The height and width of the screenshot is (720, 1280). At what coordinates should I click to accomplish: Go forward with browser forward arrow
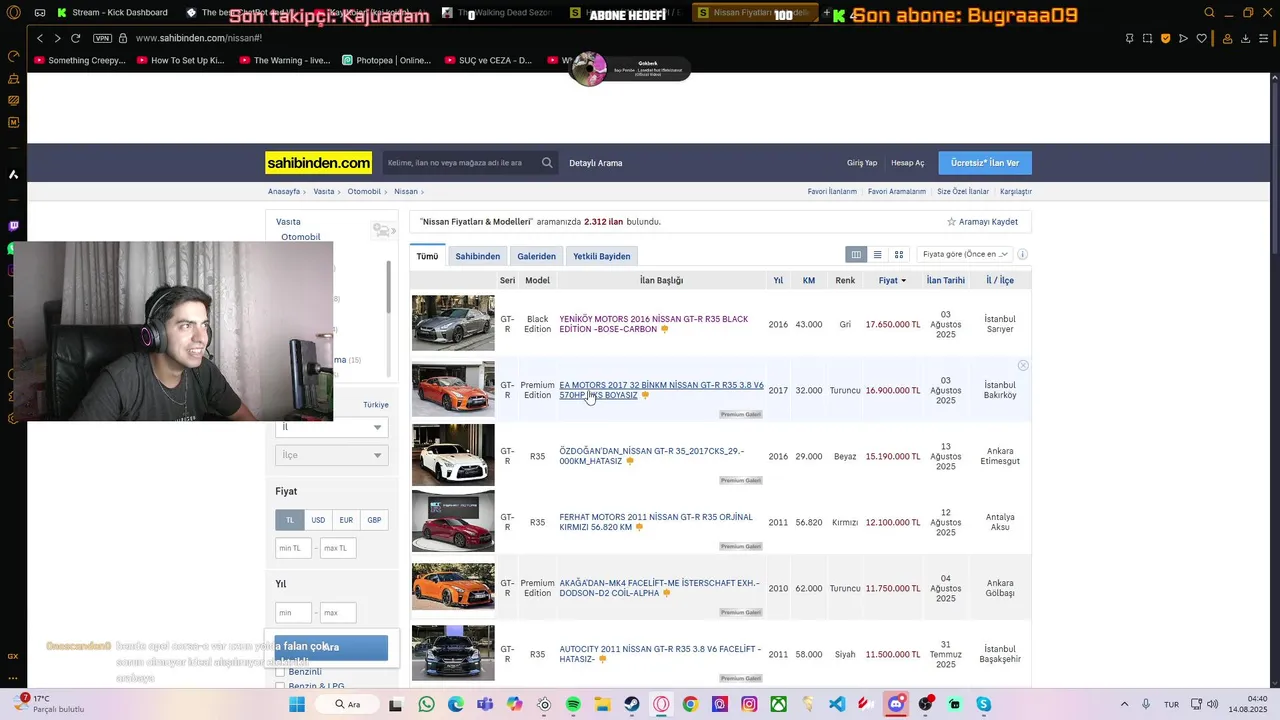point(57,38)
